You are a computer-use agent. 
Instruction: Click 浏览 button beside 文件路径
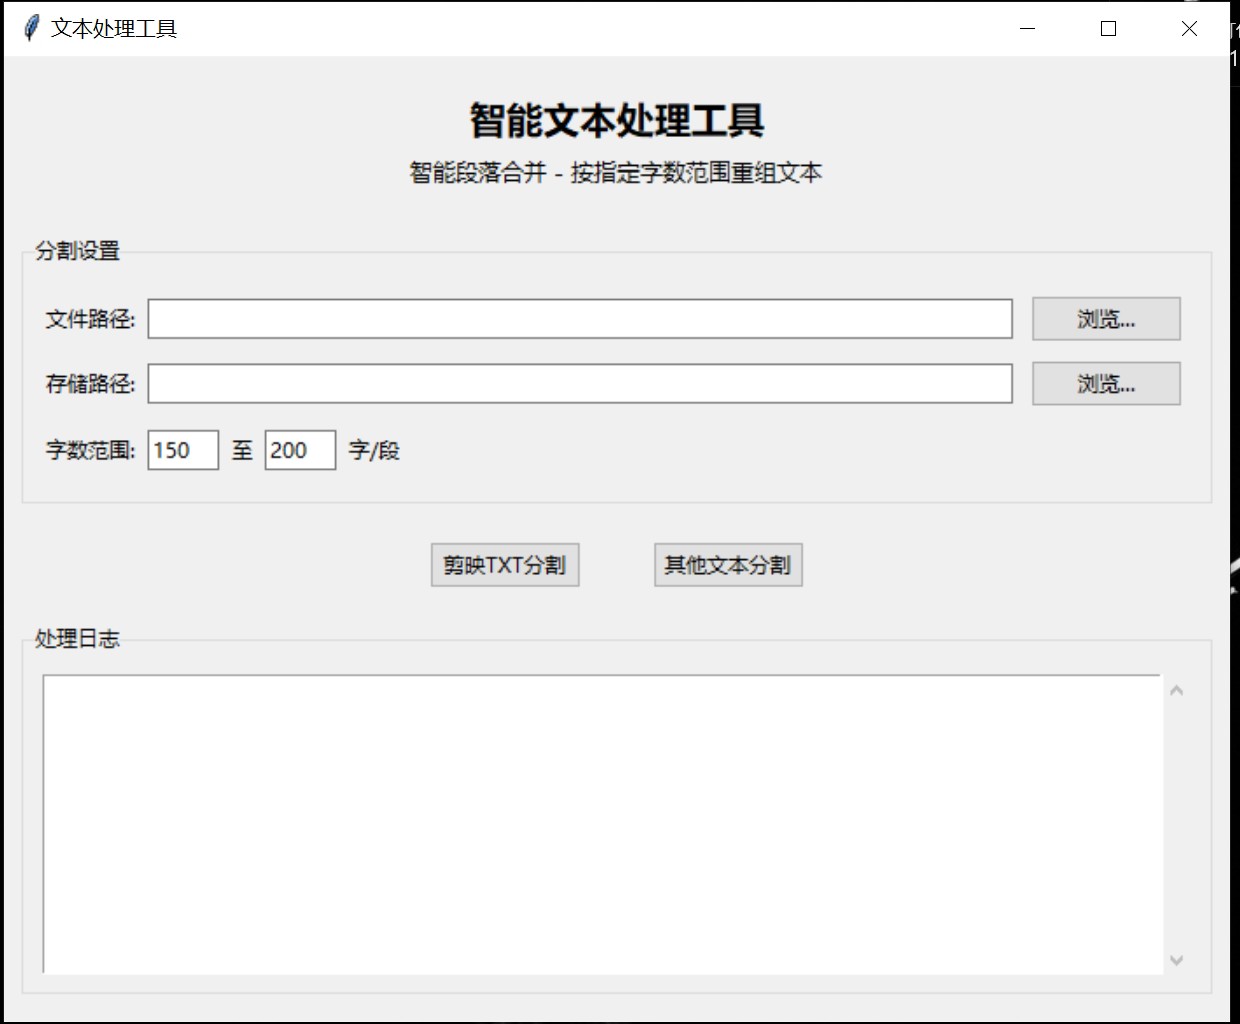click(1106, 319)
